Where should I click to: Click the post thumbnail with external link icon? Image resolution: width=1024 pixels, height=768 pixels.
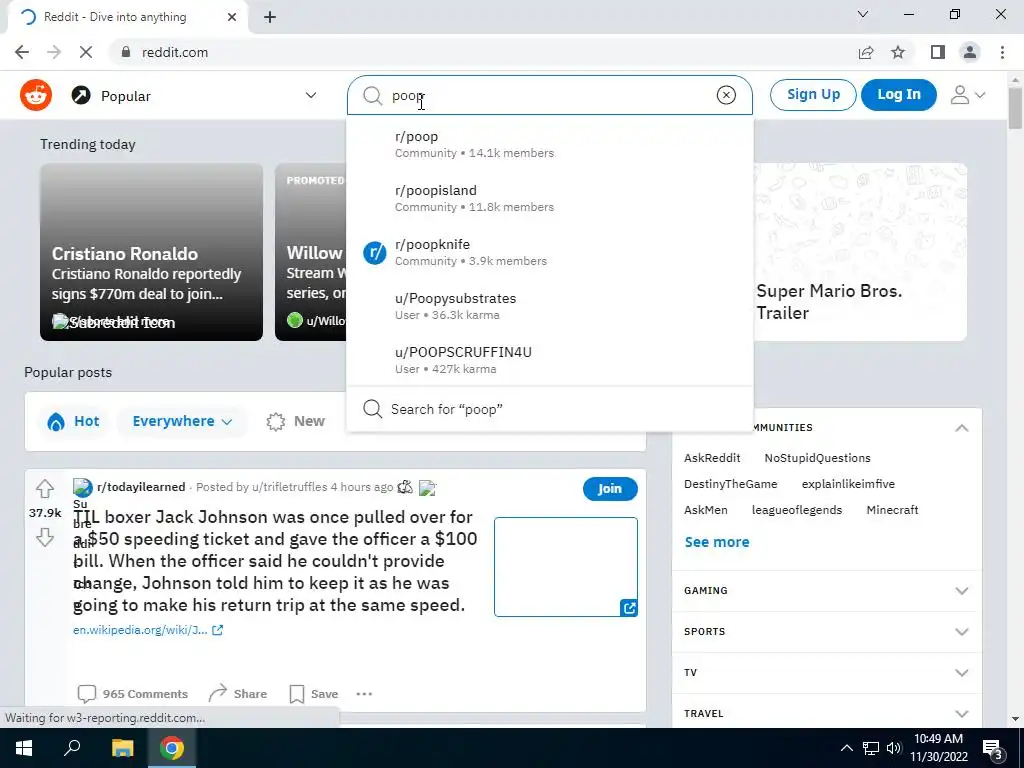point(566,567)
